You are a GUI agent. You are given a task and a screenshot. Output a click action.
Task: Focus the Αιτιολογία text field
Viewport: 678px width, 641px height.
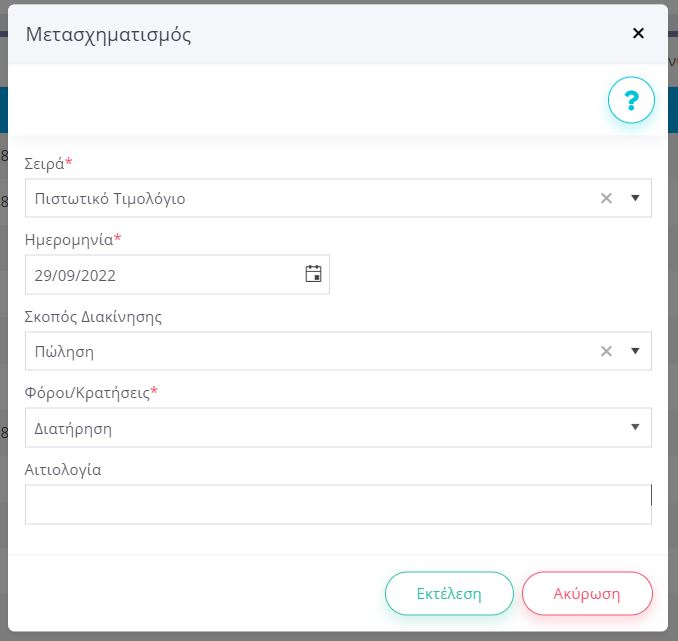[x=337, y=505]
